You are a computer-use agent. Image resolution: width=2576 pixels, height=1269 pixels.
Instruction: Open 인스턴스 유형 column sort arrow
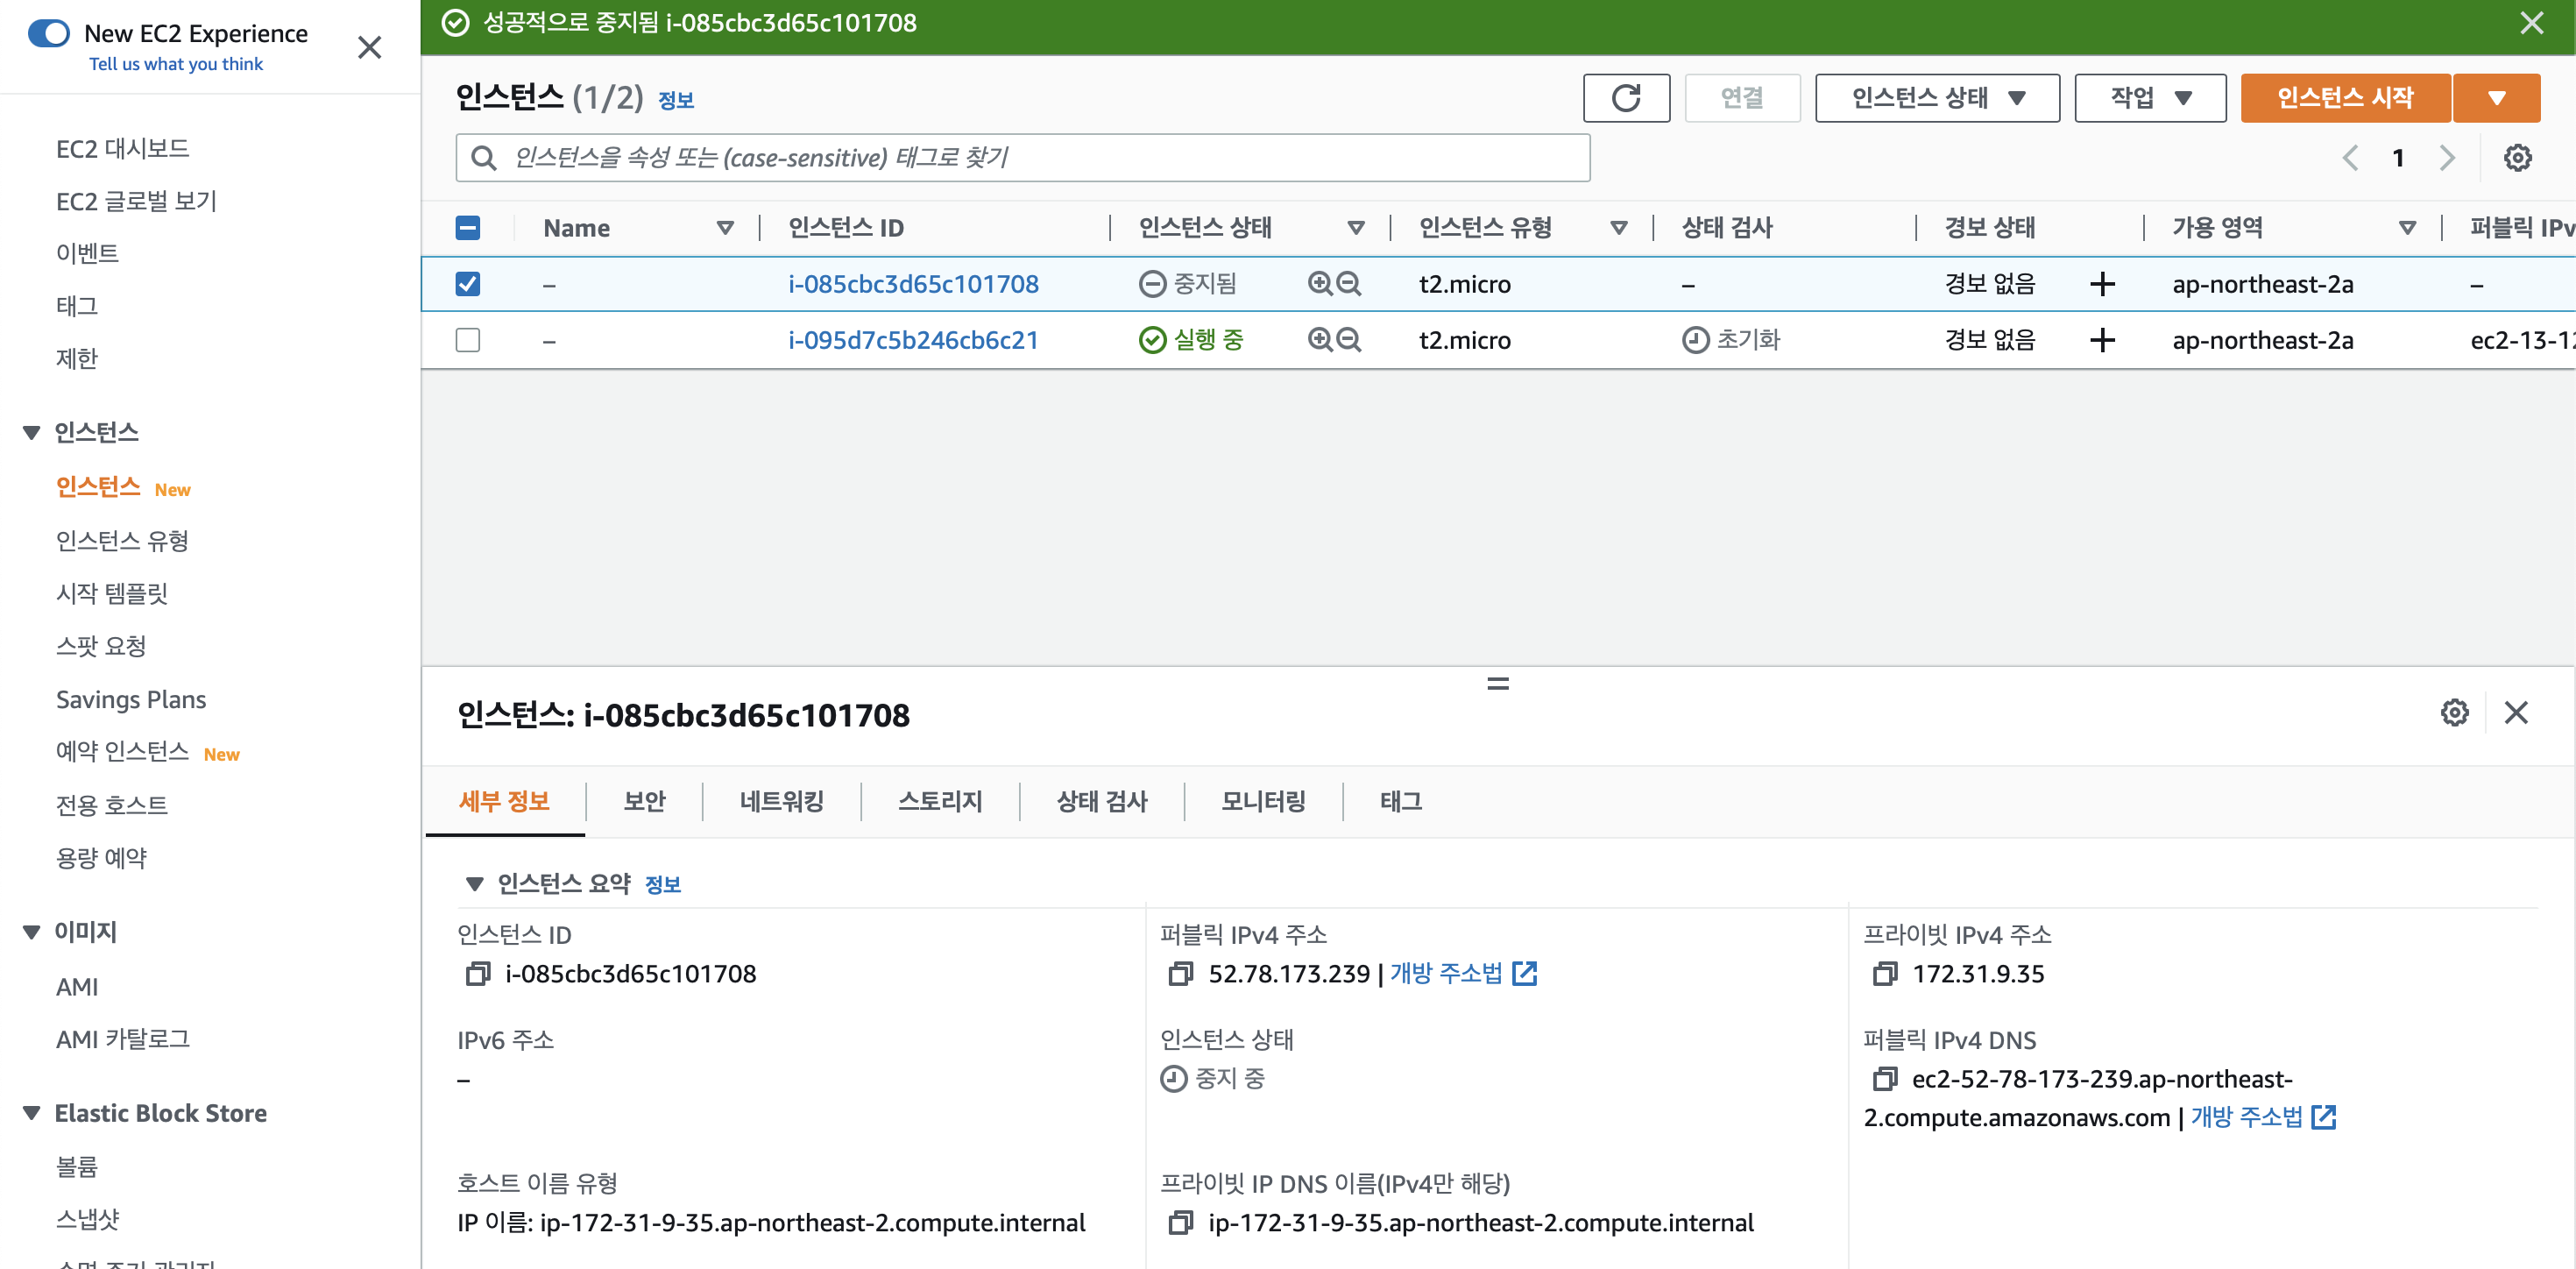tap(1618, 228)
